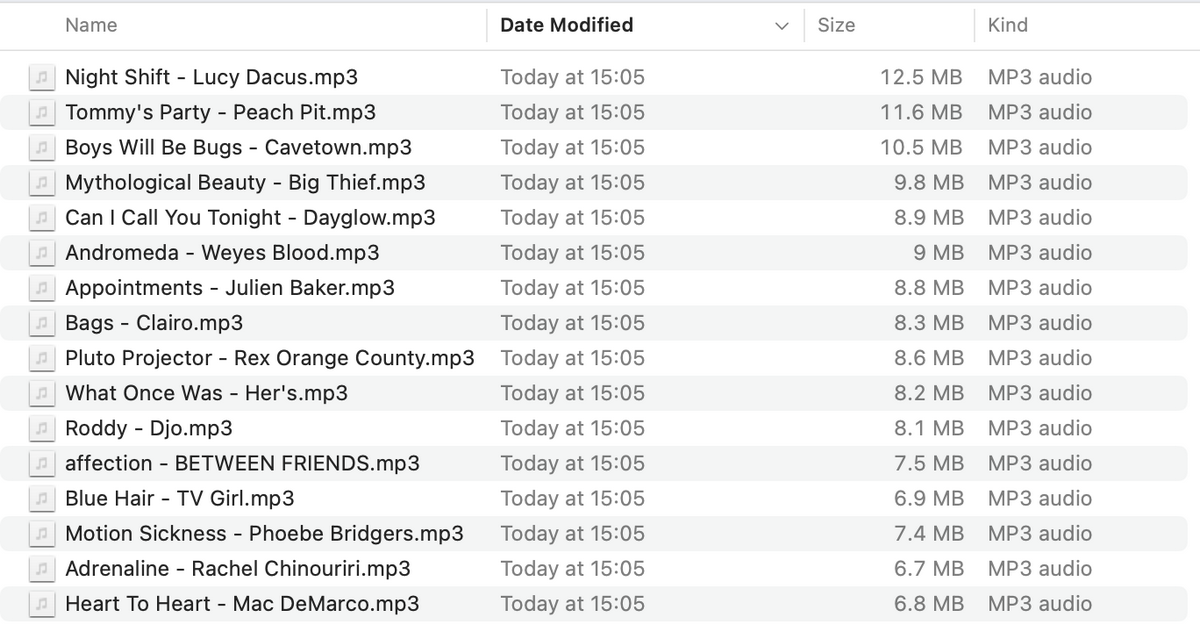Image resolution: width=1200 pixels, height=625 pixels.
Task: Sort files by the Size column header
Action: [x=836, y=25]
